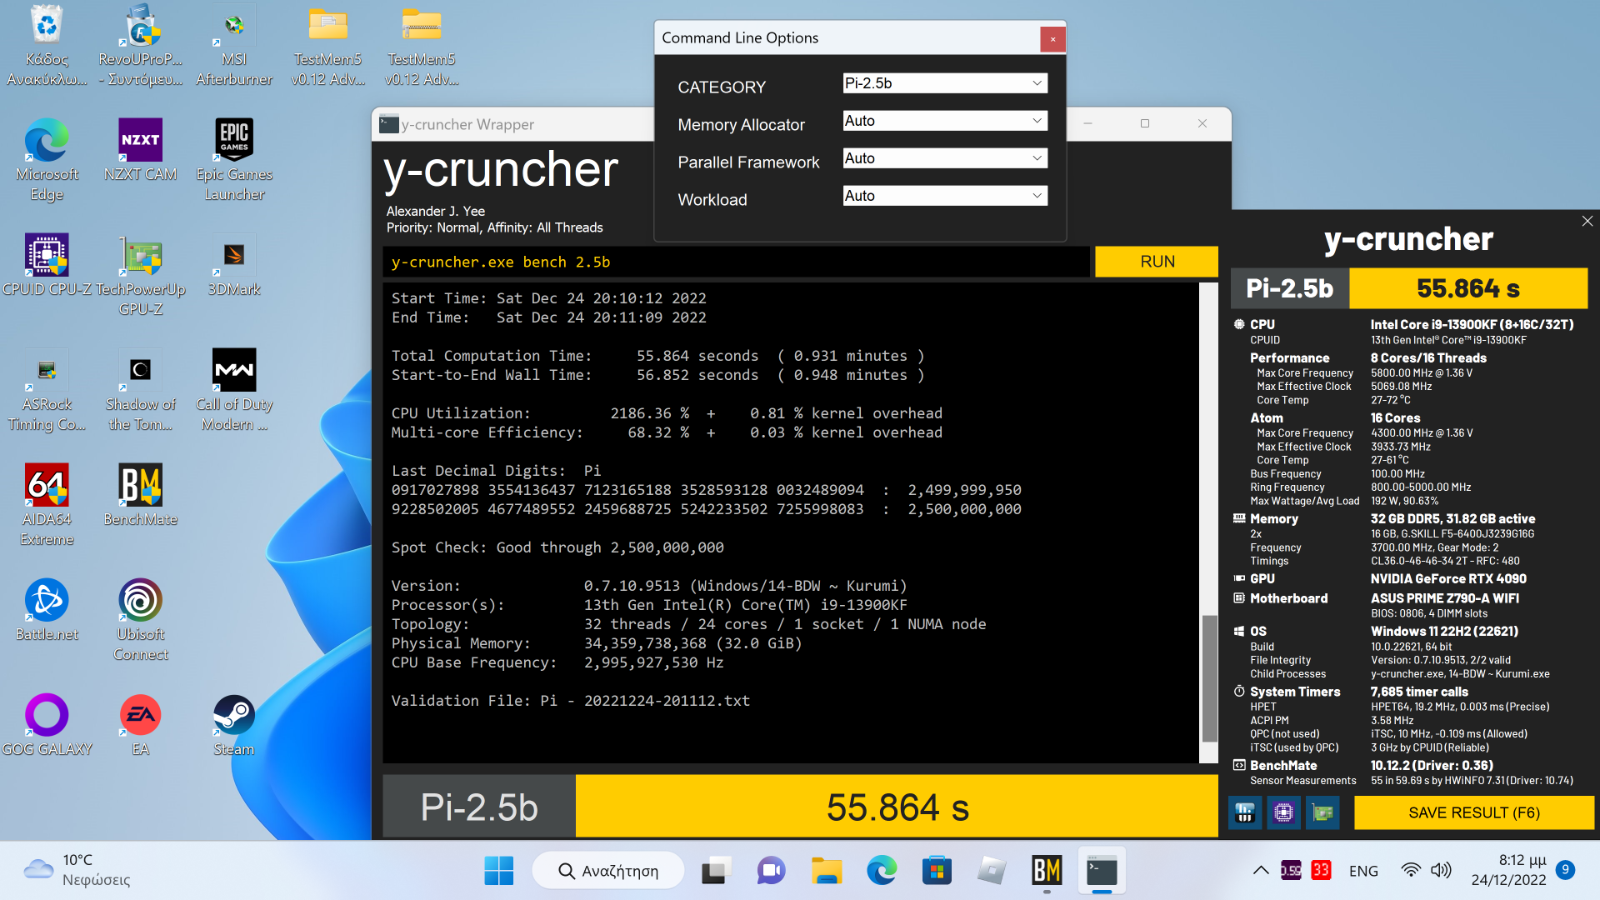Click 'ASUS PRIME Z790-A WIFI' motherboard entry

tap(1444, 598)
